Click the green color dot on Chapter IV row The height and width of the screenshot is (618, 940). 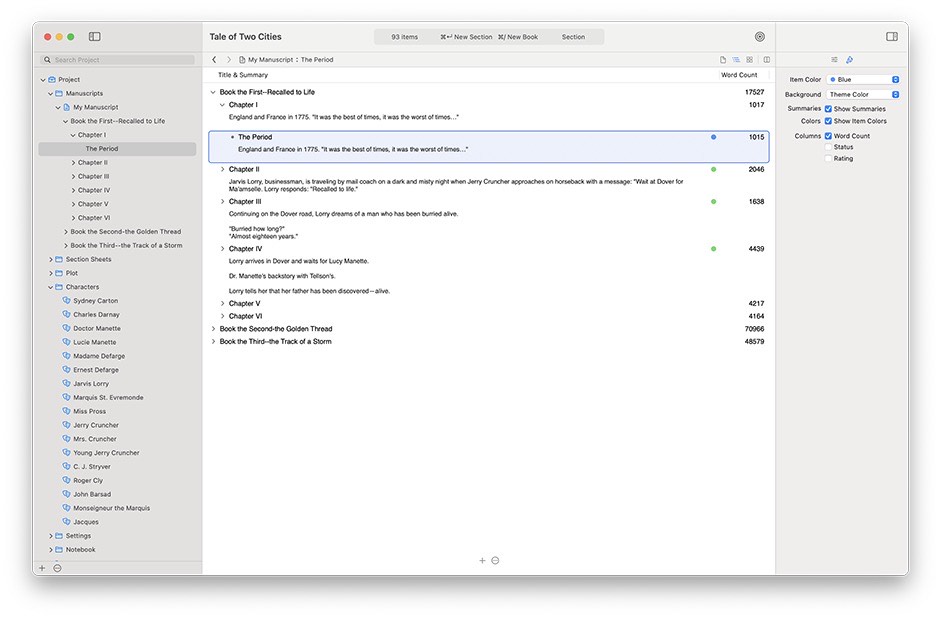[713, 248]
